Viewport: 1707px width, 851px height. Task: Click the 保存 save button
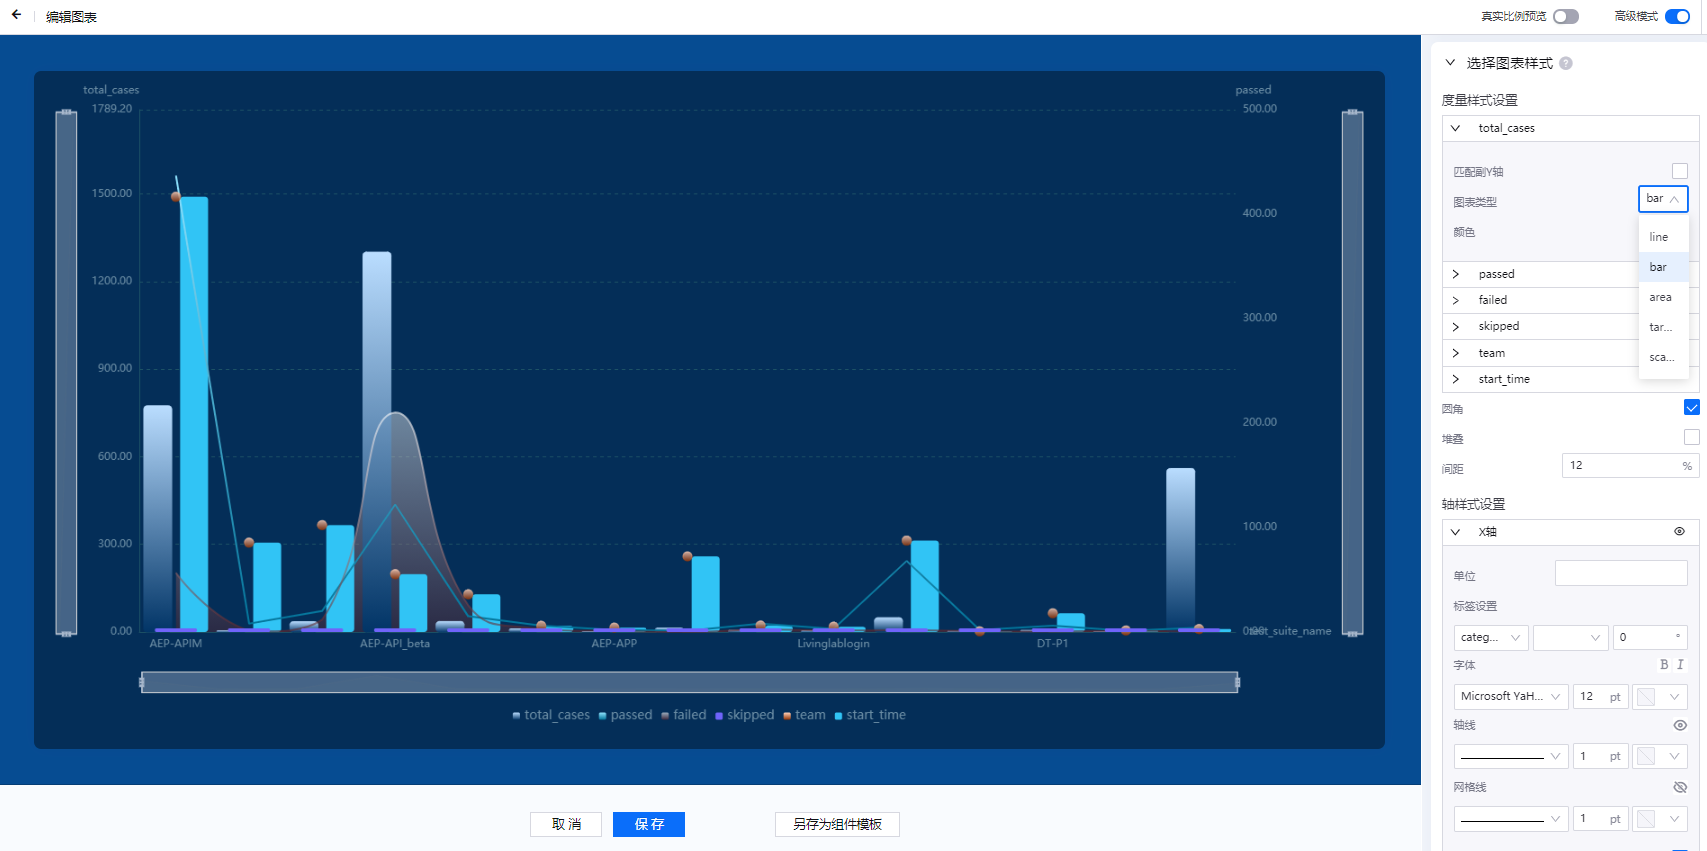point(649,824)
